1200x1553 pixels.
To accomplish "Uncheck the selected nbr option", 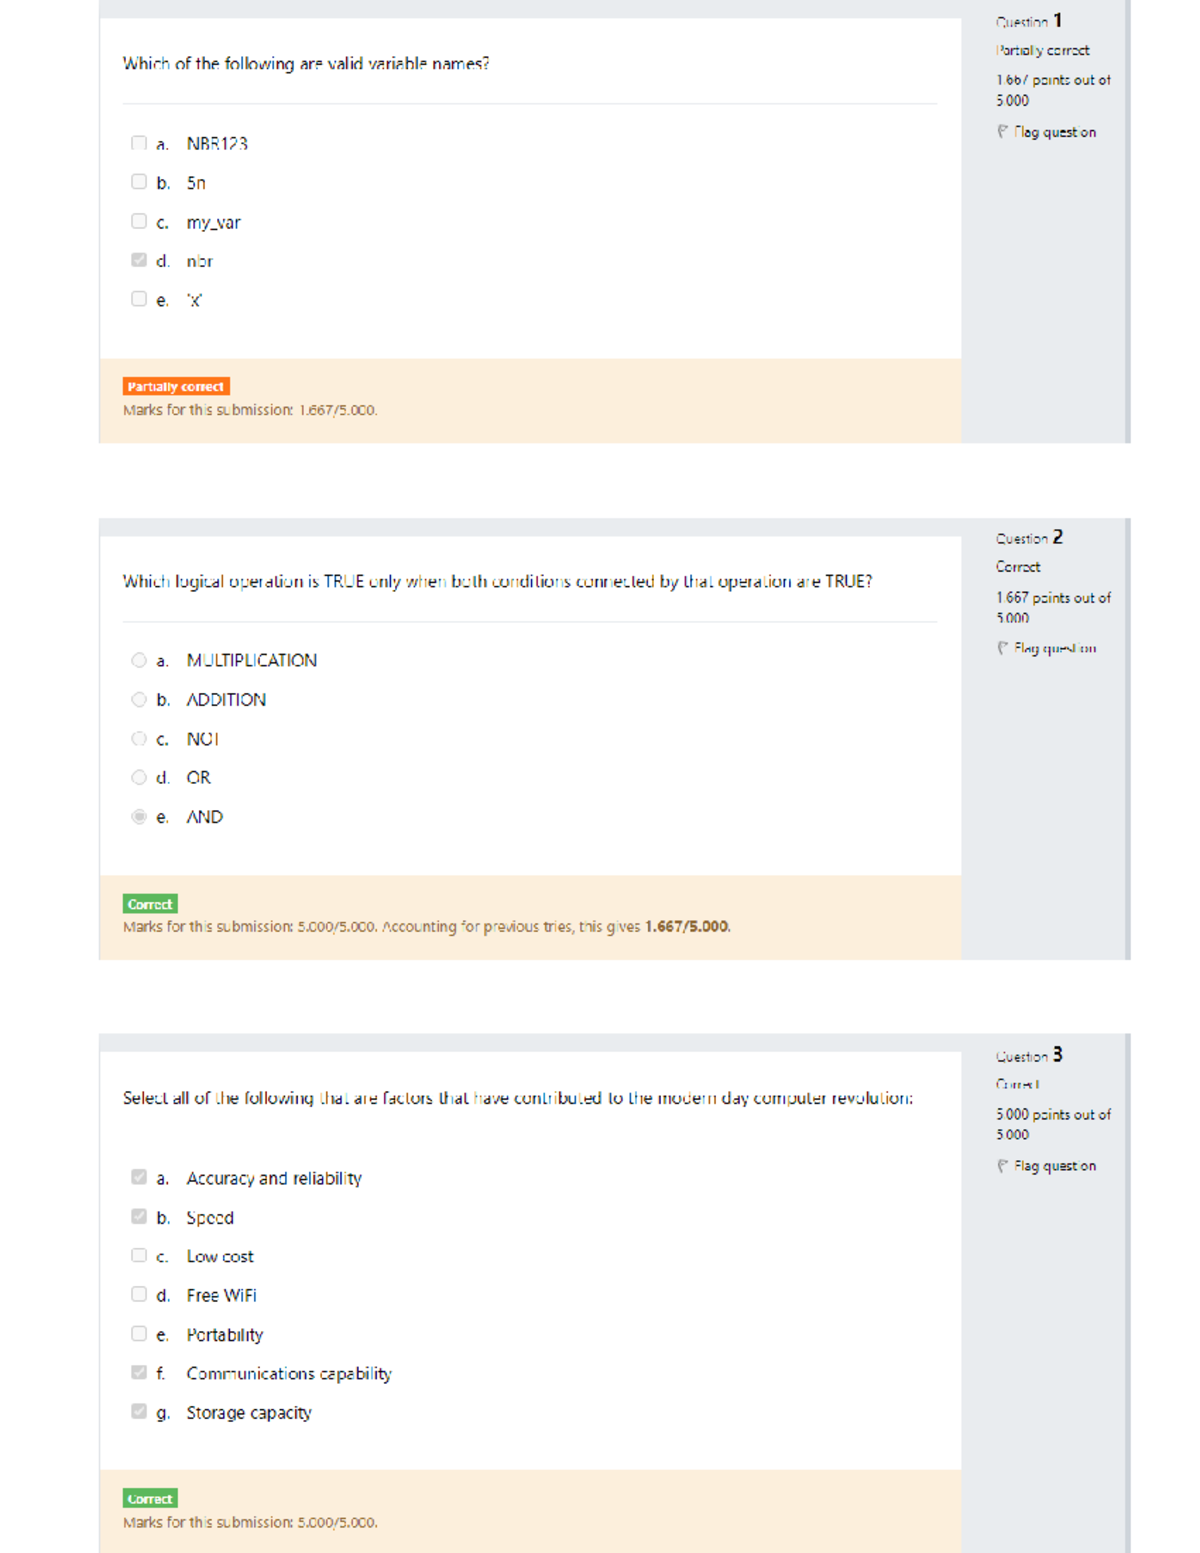I will [x=138, y=259].
